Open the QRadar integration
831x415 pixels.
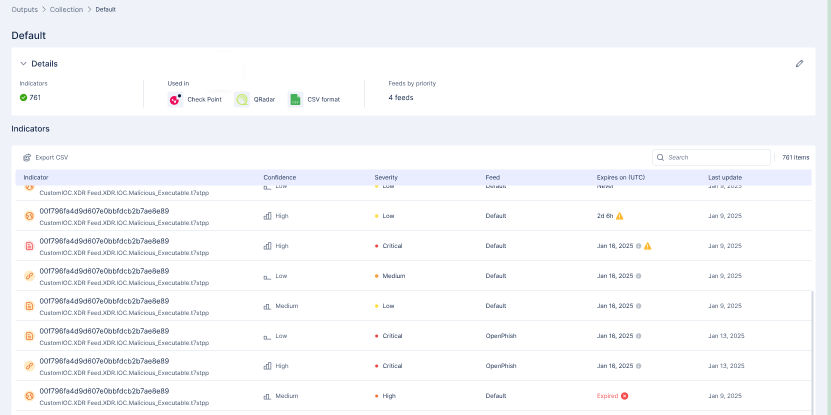255,99
